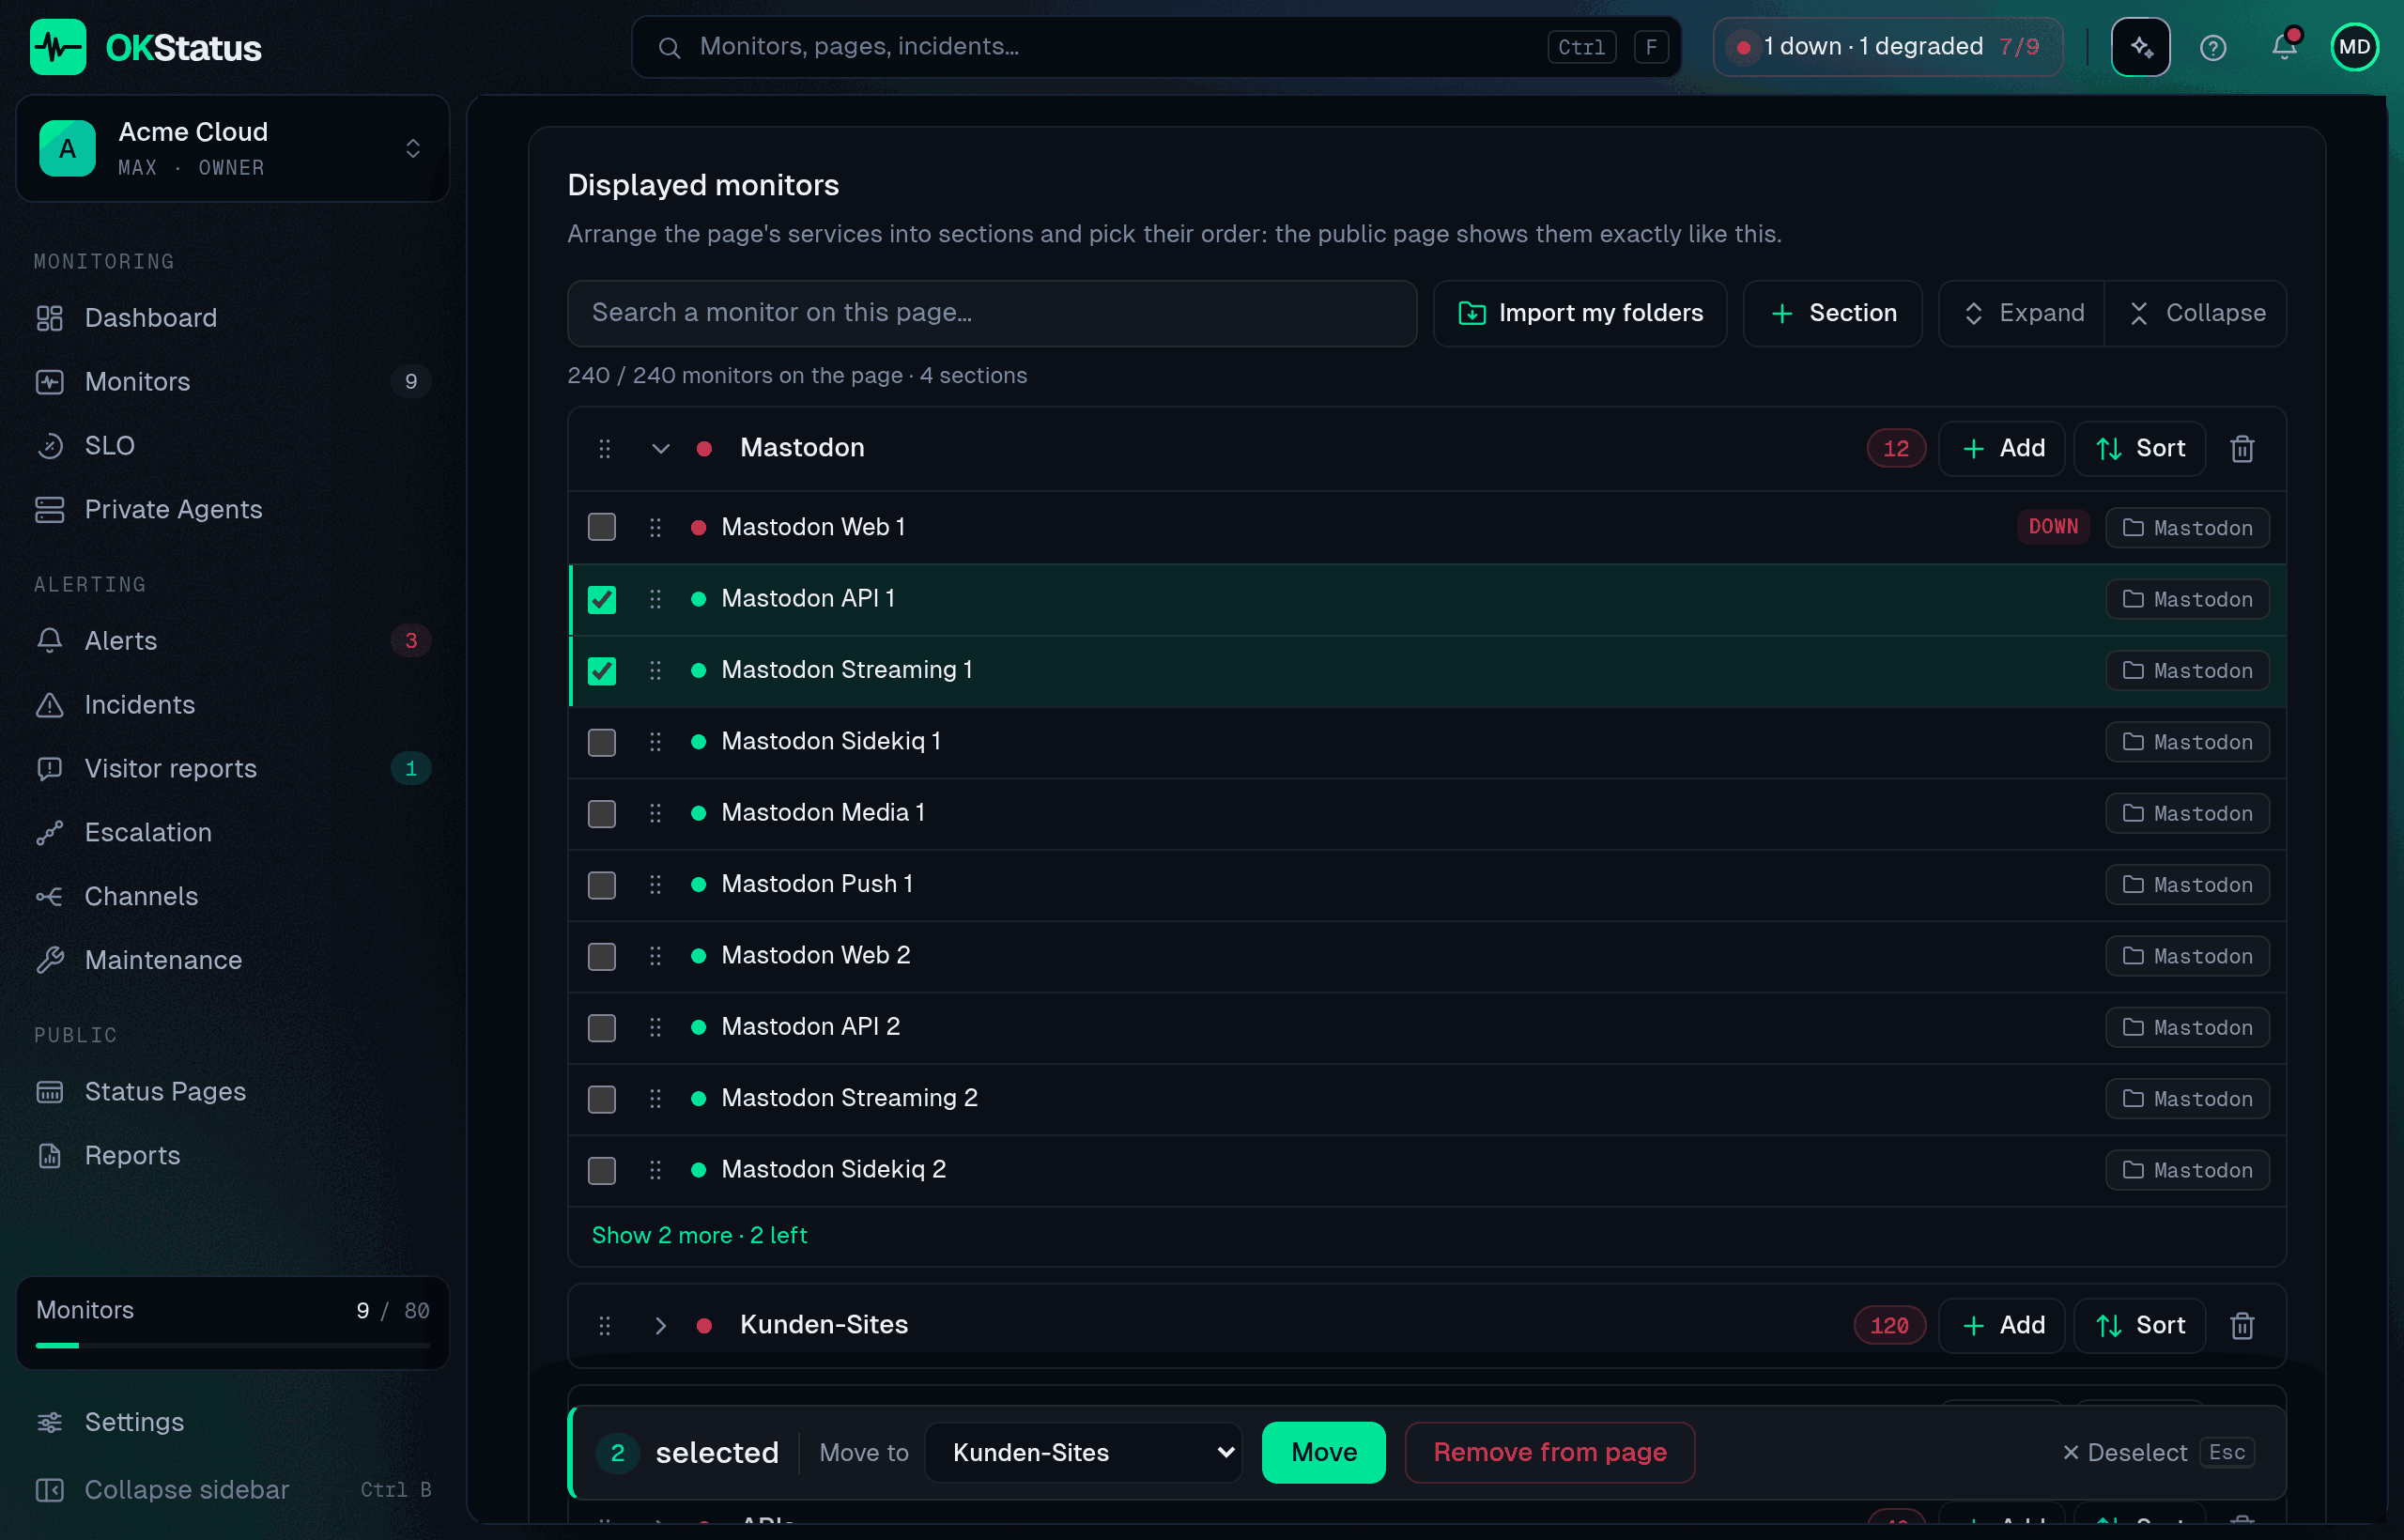Image resolution: width=2404 pixels, height=1540 pixels.
Task: Delete the Kunden-Sites section via trash icon
Action: tap(2242, 1325)
